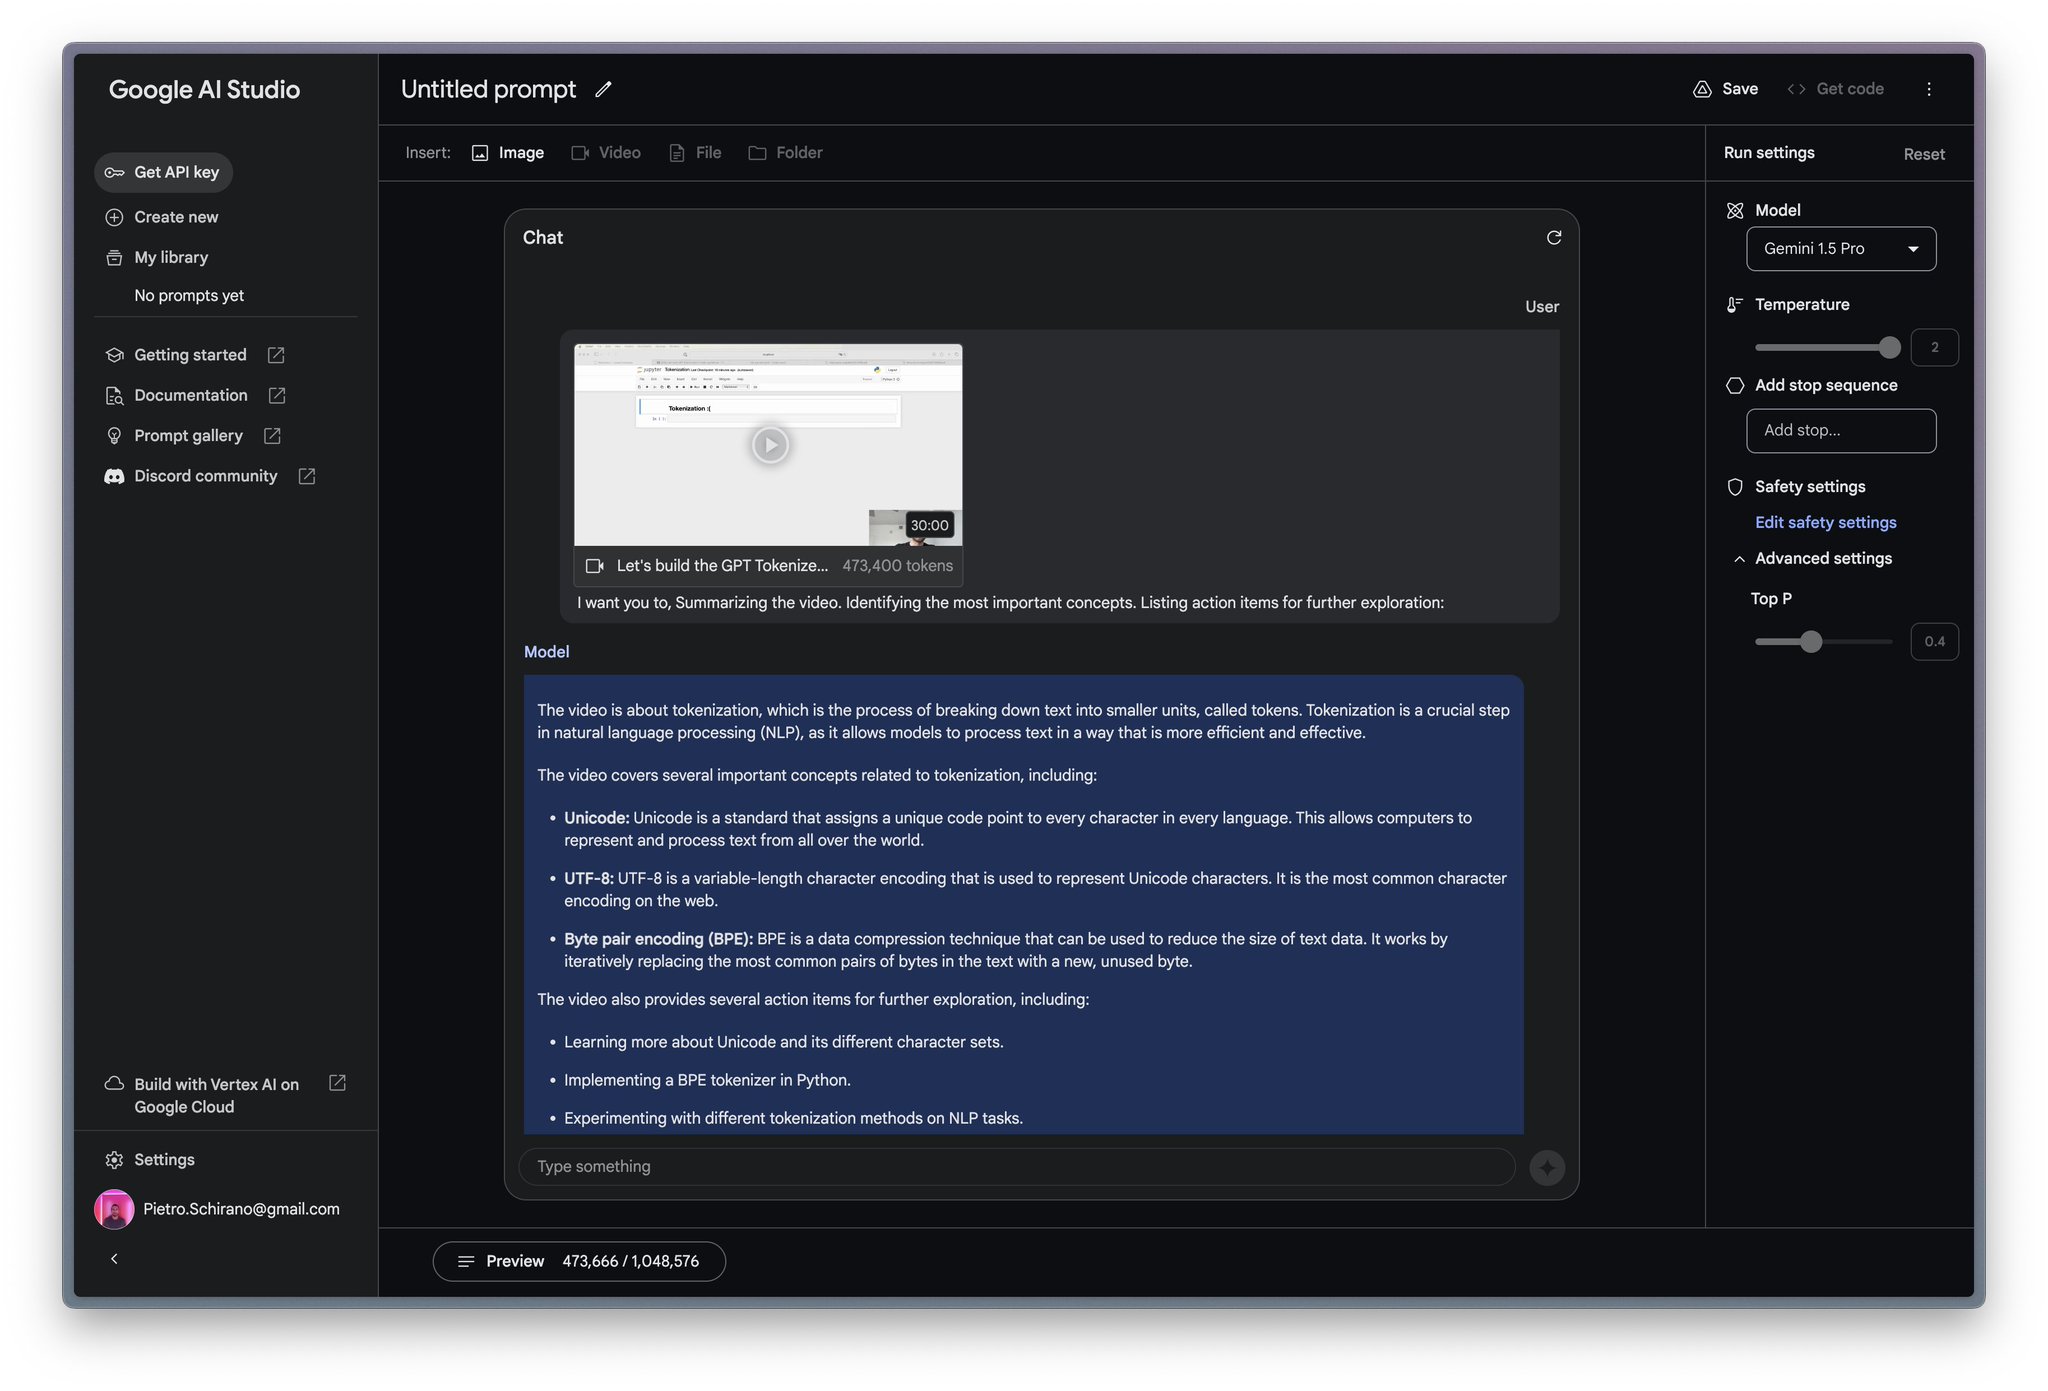The width and height of the screenshot is (2048, 1391).
Task: Click the Save drive icon
Action: coord(1702,89)
